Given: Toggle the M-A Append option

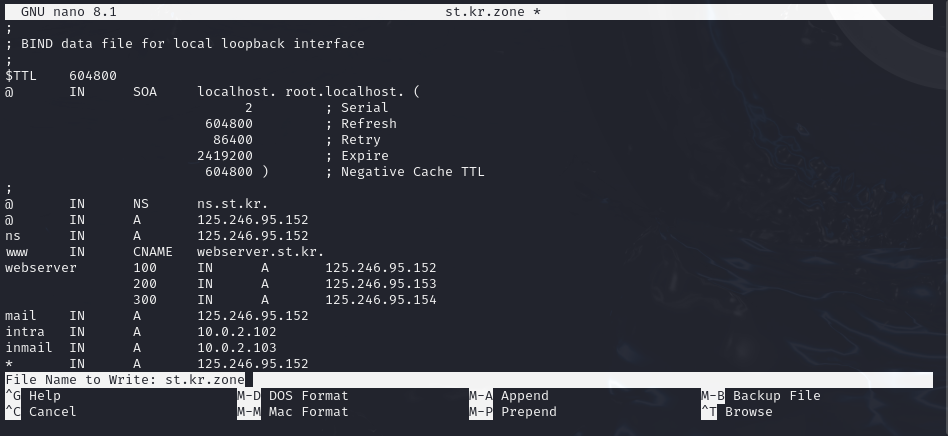Looking at the screenshot, I should (x=509, y=396).
